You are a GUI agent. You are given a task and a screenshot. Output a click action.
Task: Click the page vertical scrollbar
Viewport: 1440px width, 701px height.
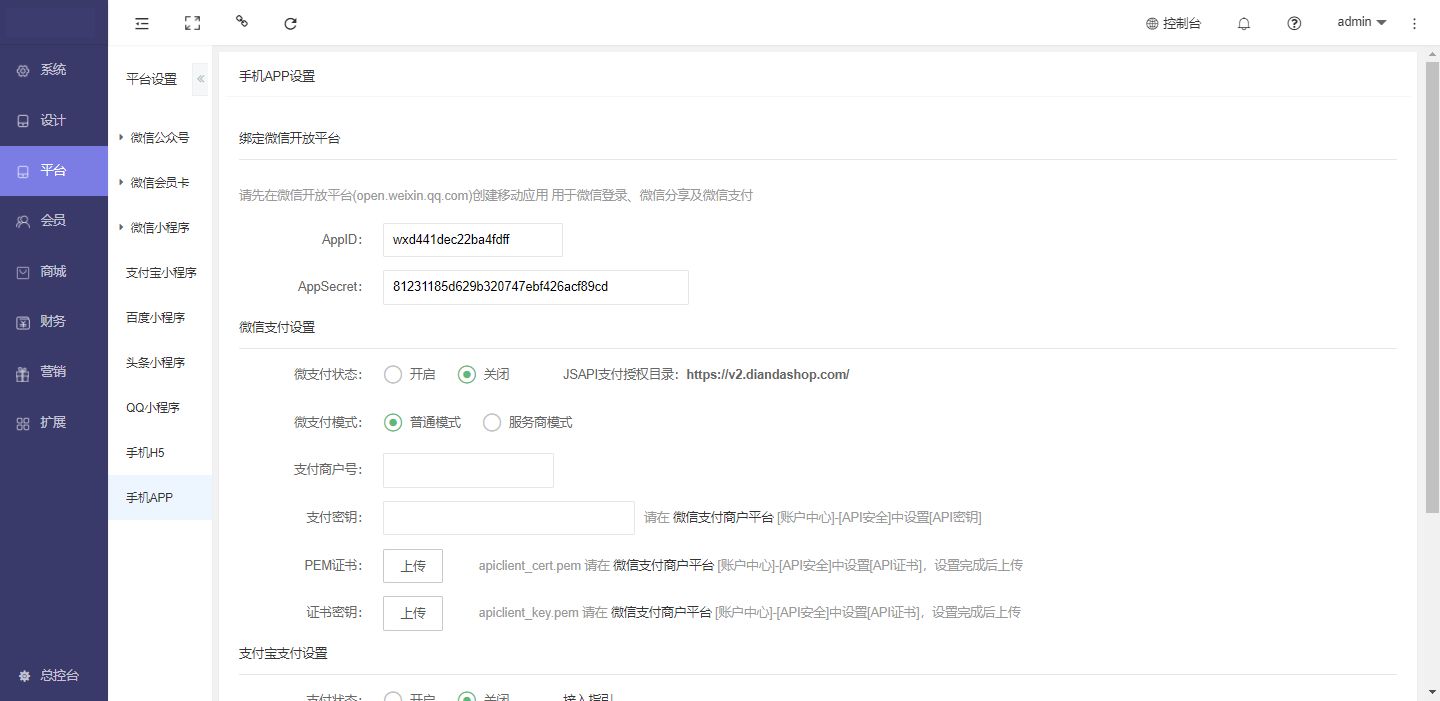1432,300
